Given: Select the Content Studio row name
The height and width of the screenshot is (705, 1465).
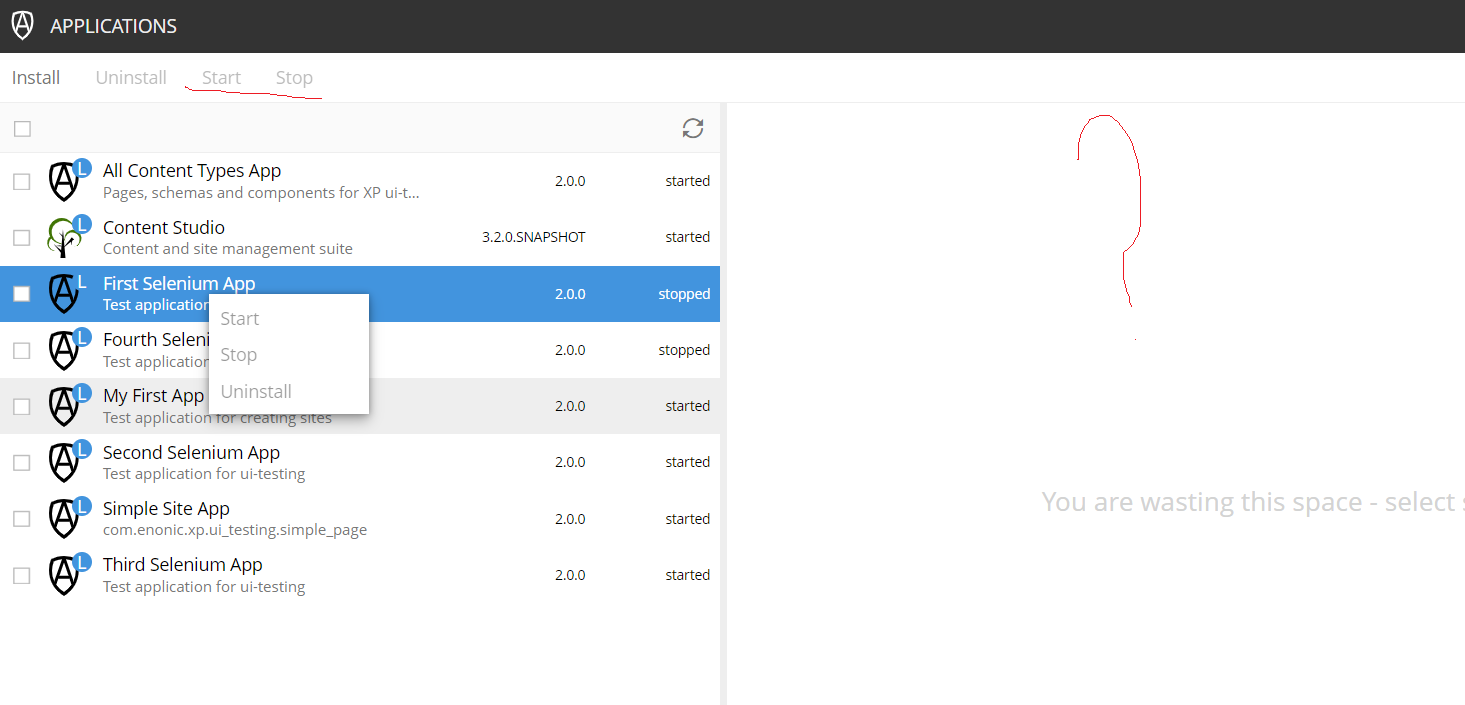Looking at the screenshot, I should [164, 227].
